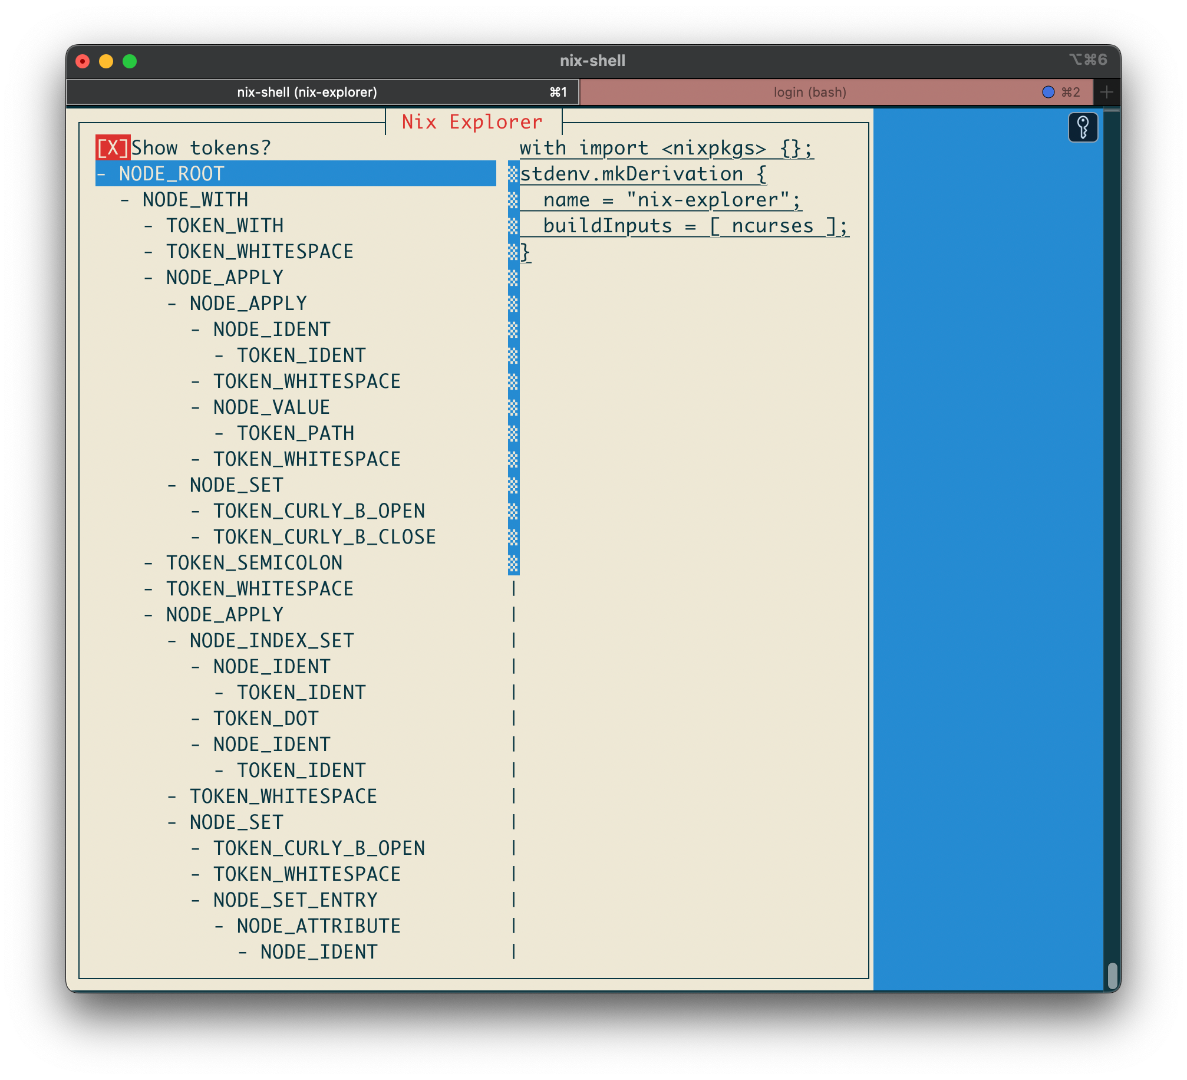Select the TOKEN_SEMICOLON tree entry

tap(254, 563)
